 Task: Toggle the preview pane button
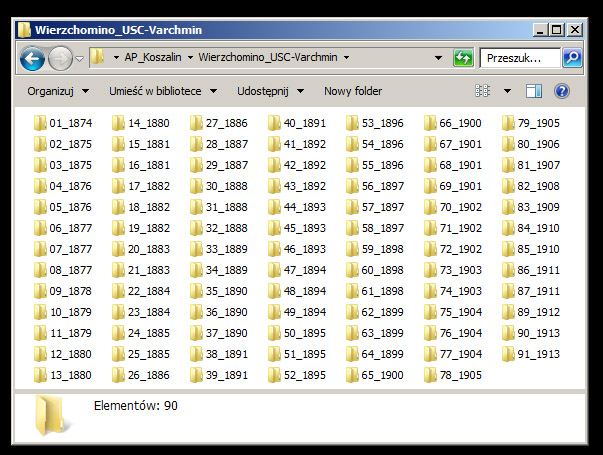(534, 91)
